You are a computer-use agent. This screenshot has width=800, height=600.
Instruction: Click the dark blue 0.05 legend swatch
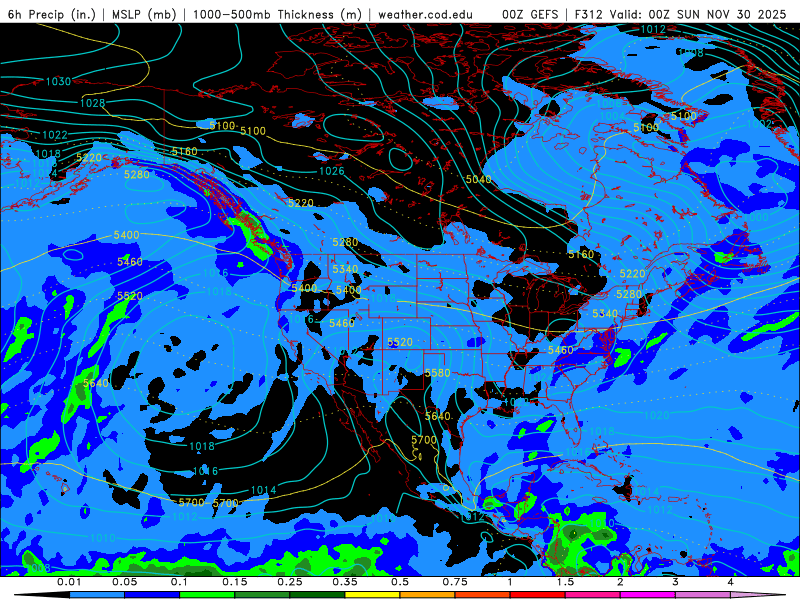click(x=152, y=595)
